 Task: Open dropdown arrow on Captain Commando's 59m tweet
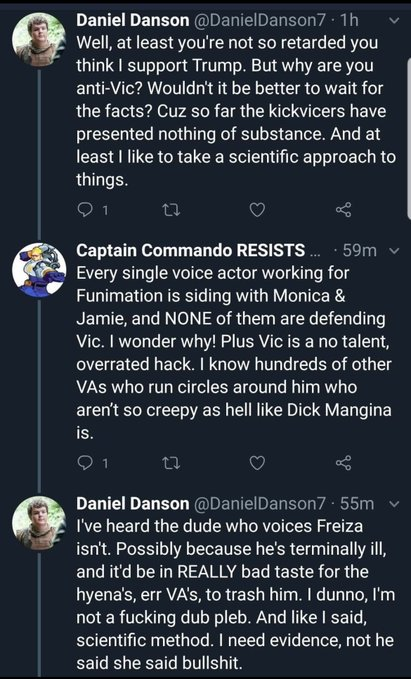tap(394, 250)
